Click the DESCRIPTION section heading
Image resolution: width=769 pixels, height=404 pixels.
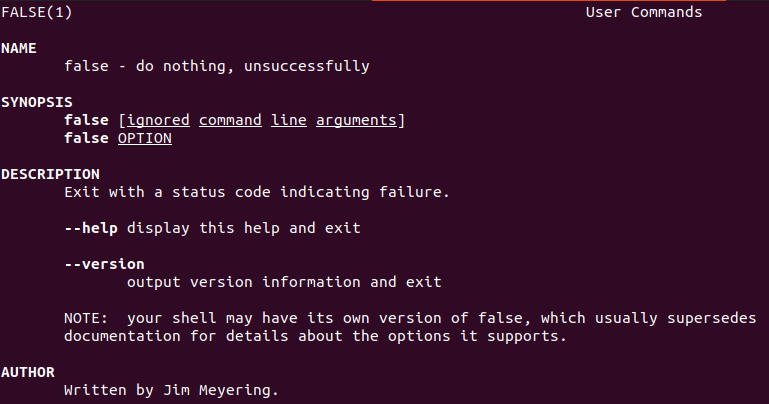tap(50, 174)
